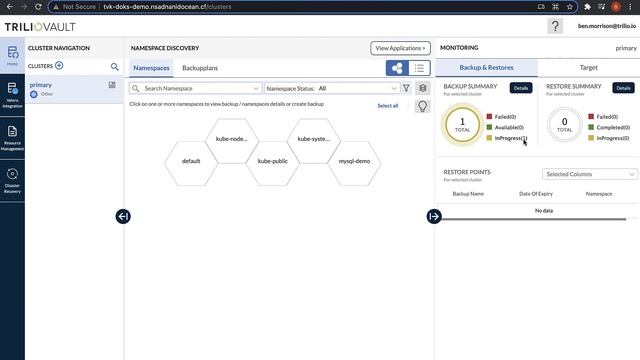This screenshot has height=360, width=640.
Task: Open the Home sidebar section
Action: point(12,56)
